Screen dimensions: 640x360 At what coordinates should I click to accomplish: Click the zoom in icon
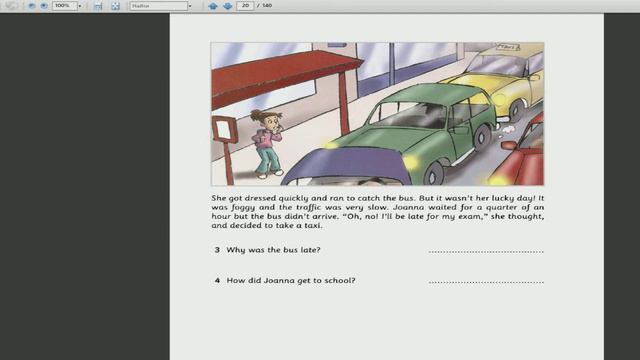[x=44, y=6]
